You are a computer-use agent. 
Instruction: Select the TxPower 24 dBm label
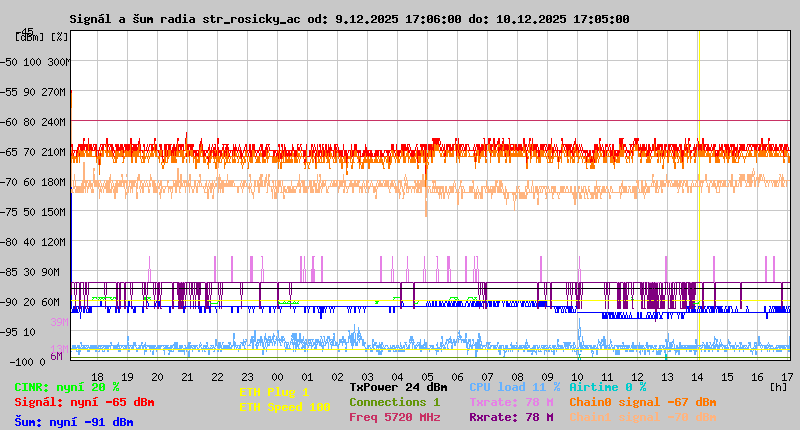click(x=398, y=387)
